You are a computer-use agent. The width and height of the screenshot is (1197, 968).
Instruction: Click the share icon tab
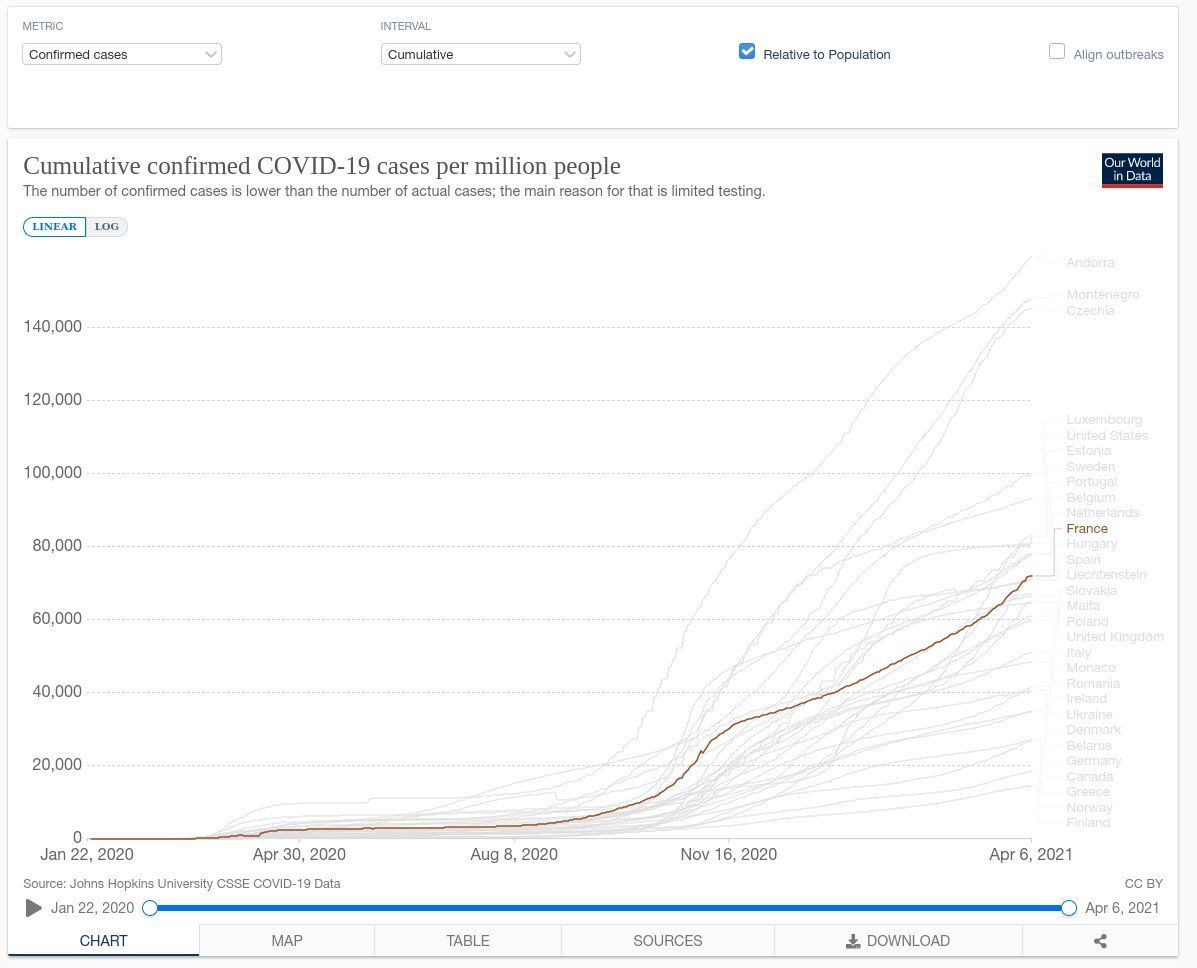pos(1100,940)
